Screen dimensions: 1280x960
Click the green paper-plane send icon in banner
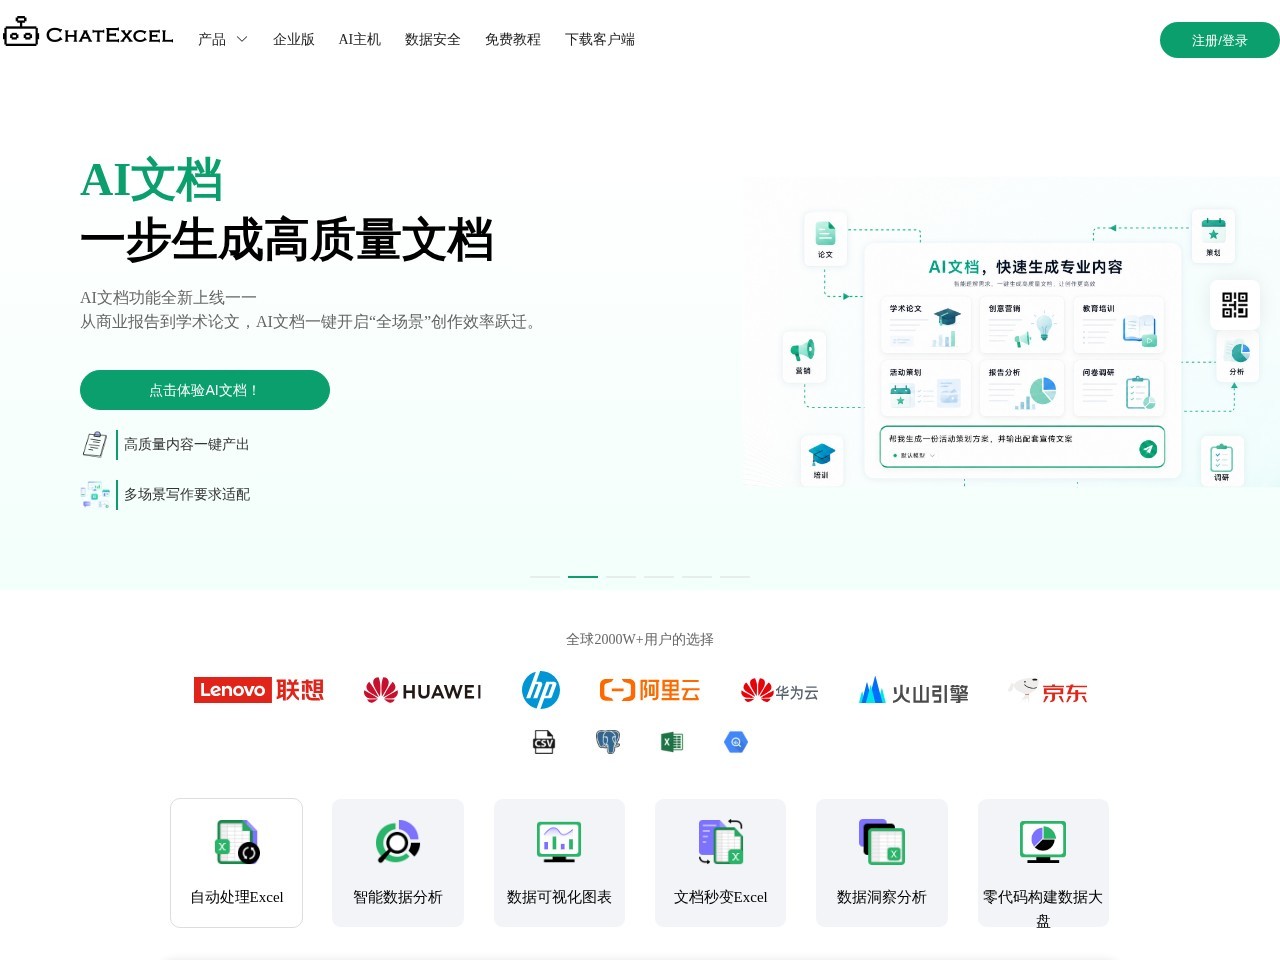[x=1148, y=449]
